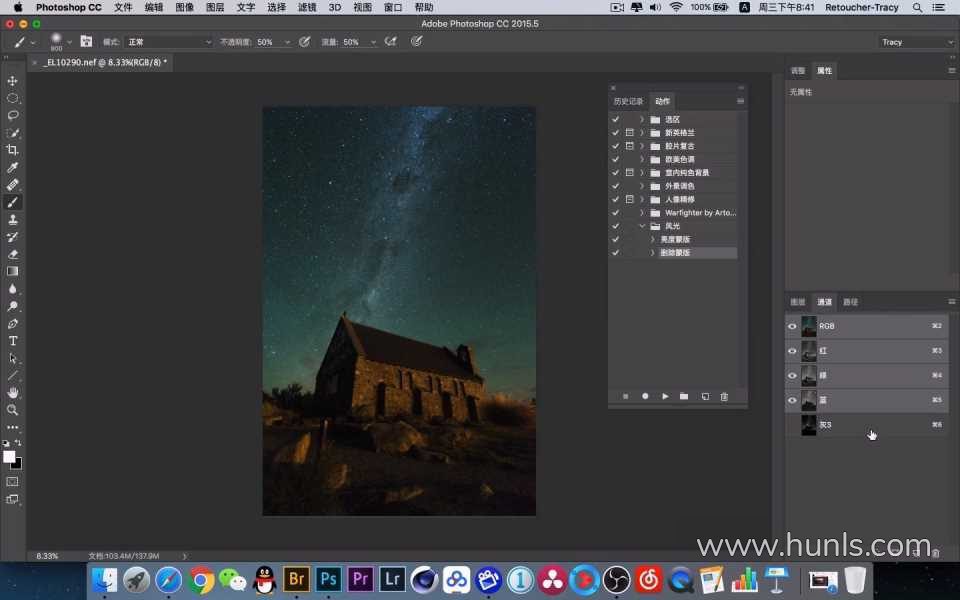The image size is (960, 600).
Task: Open the 文件 menu
Action: [x=123, y=7]
